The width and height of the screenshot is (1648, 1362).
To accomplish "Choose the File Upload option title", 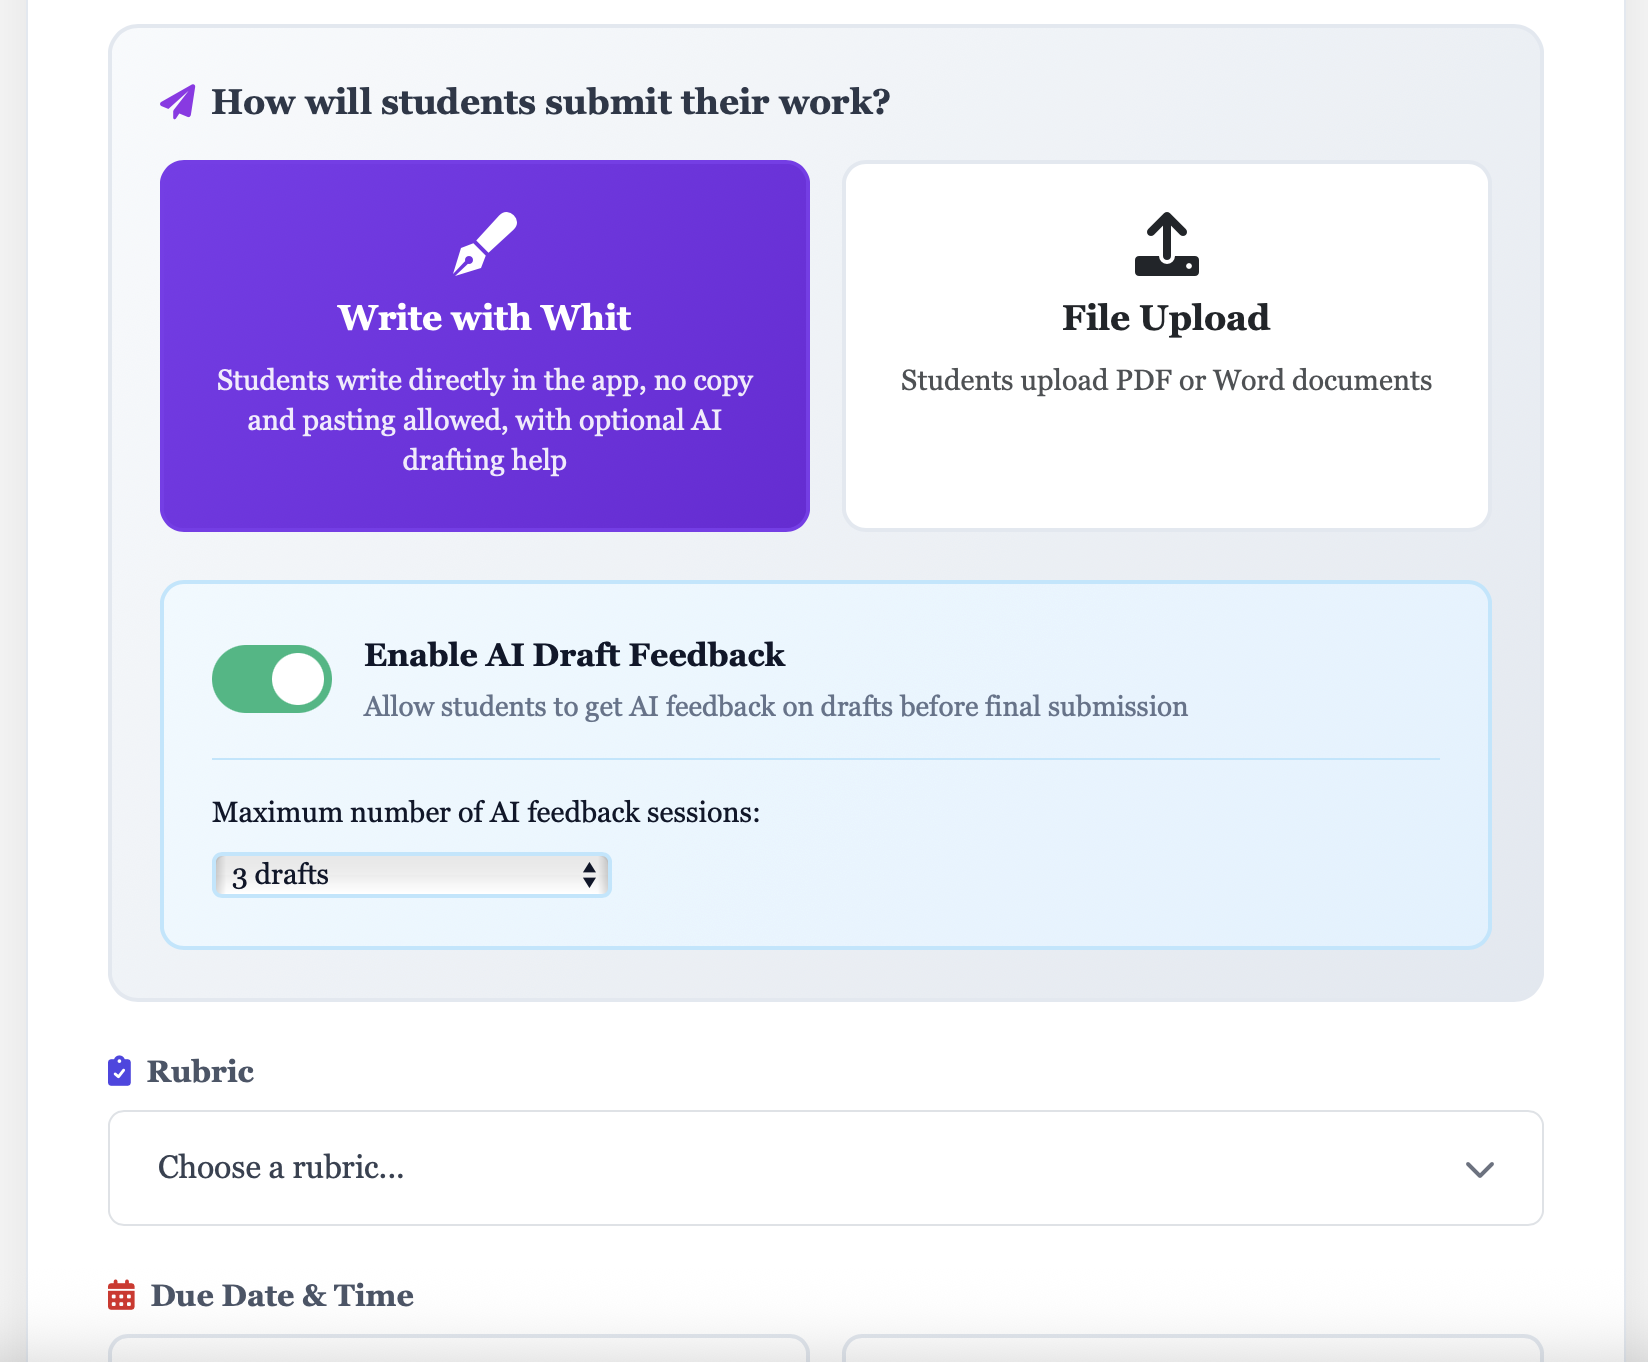I will point(1166,318).
